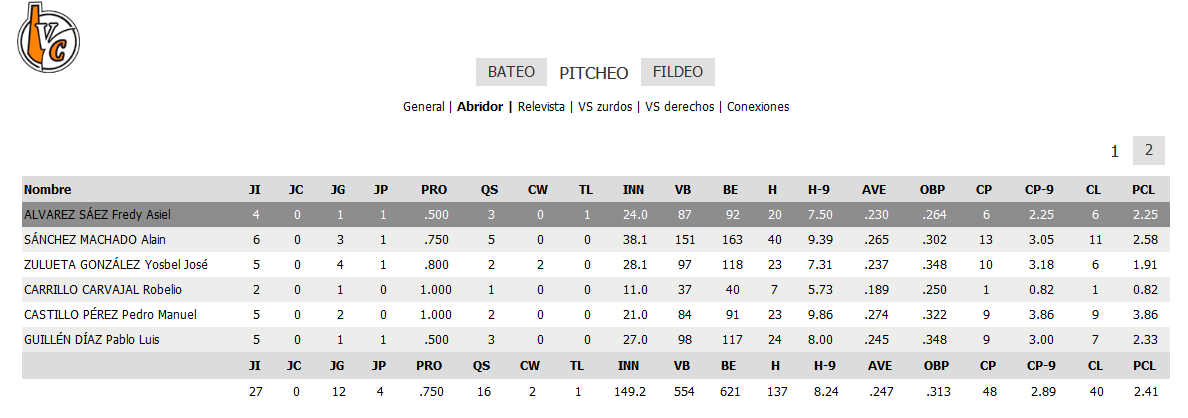Sort by the top PCL column header

(1144, 189)
